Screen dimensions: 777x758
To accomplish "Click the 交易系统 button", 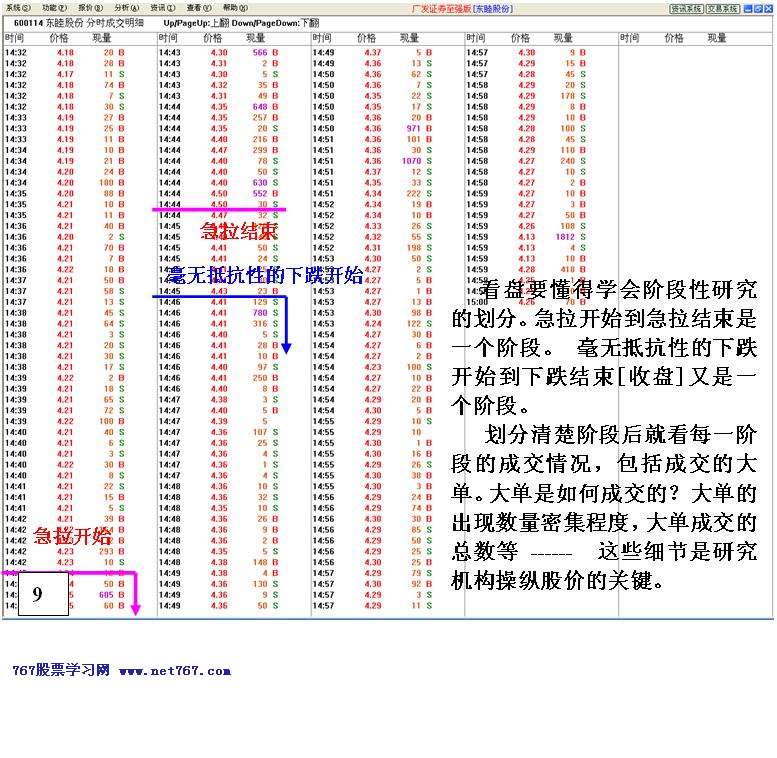I will (x=722, y=9).
